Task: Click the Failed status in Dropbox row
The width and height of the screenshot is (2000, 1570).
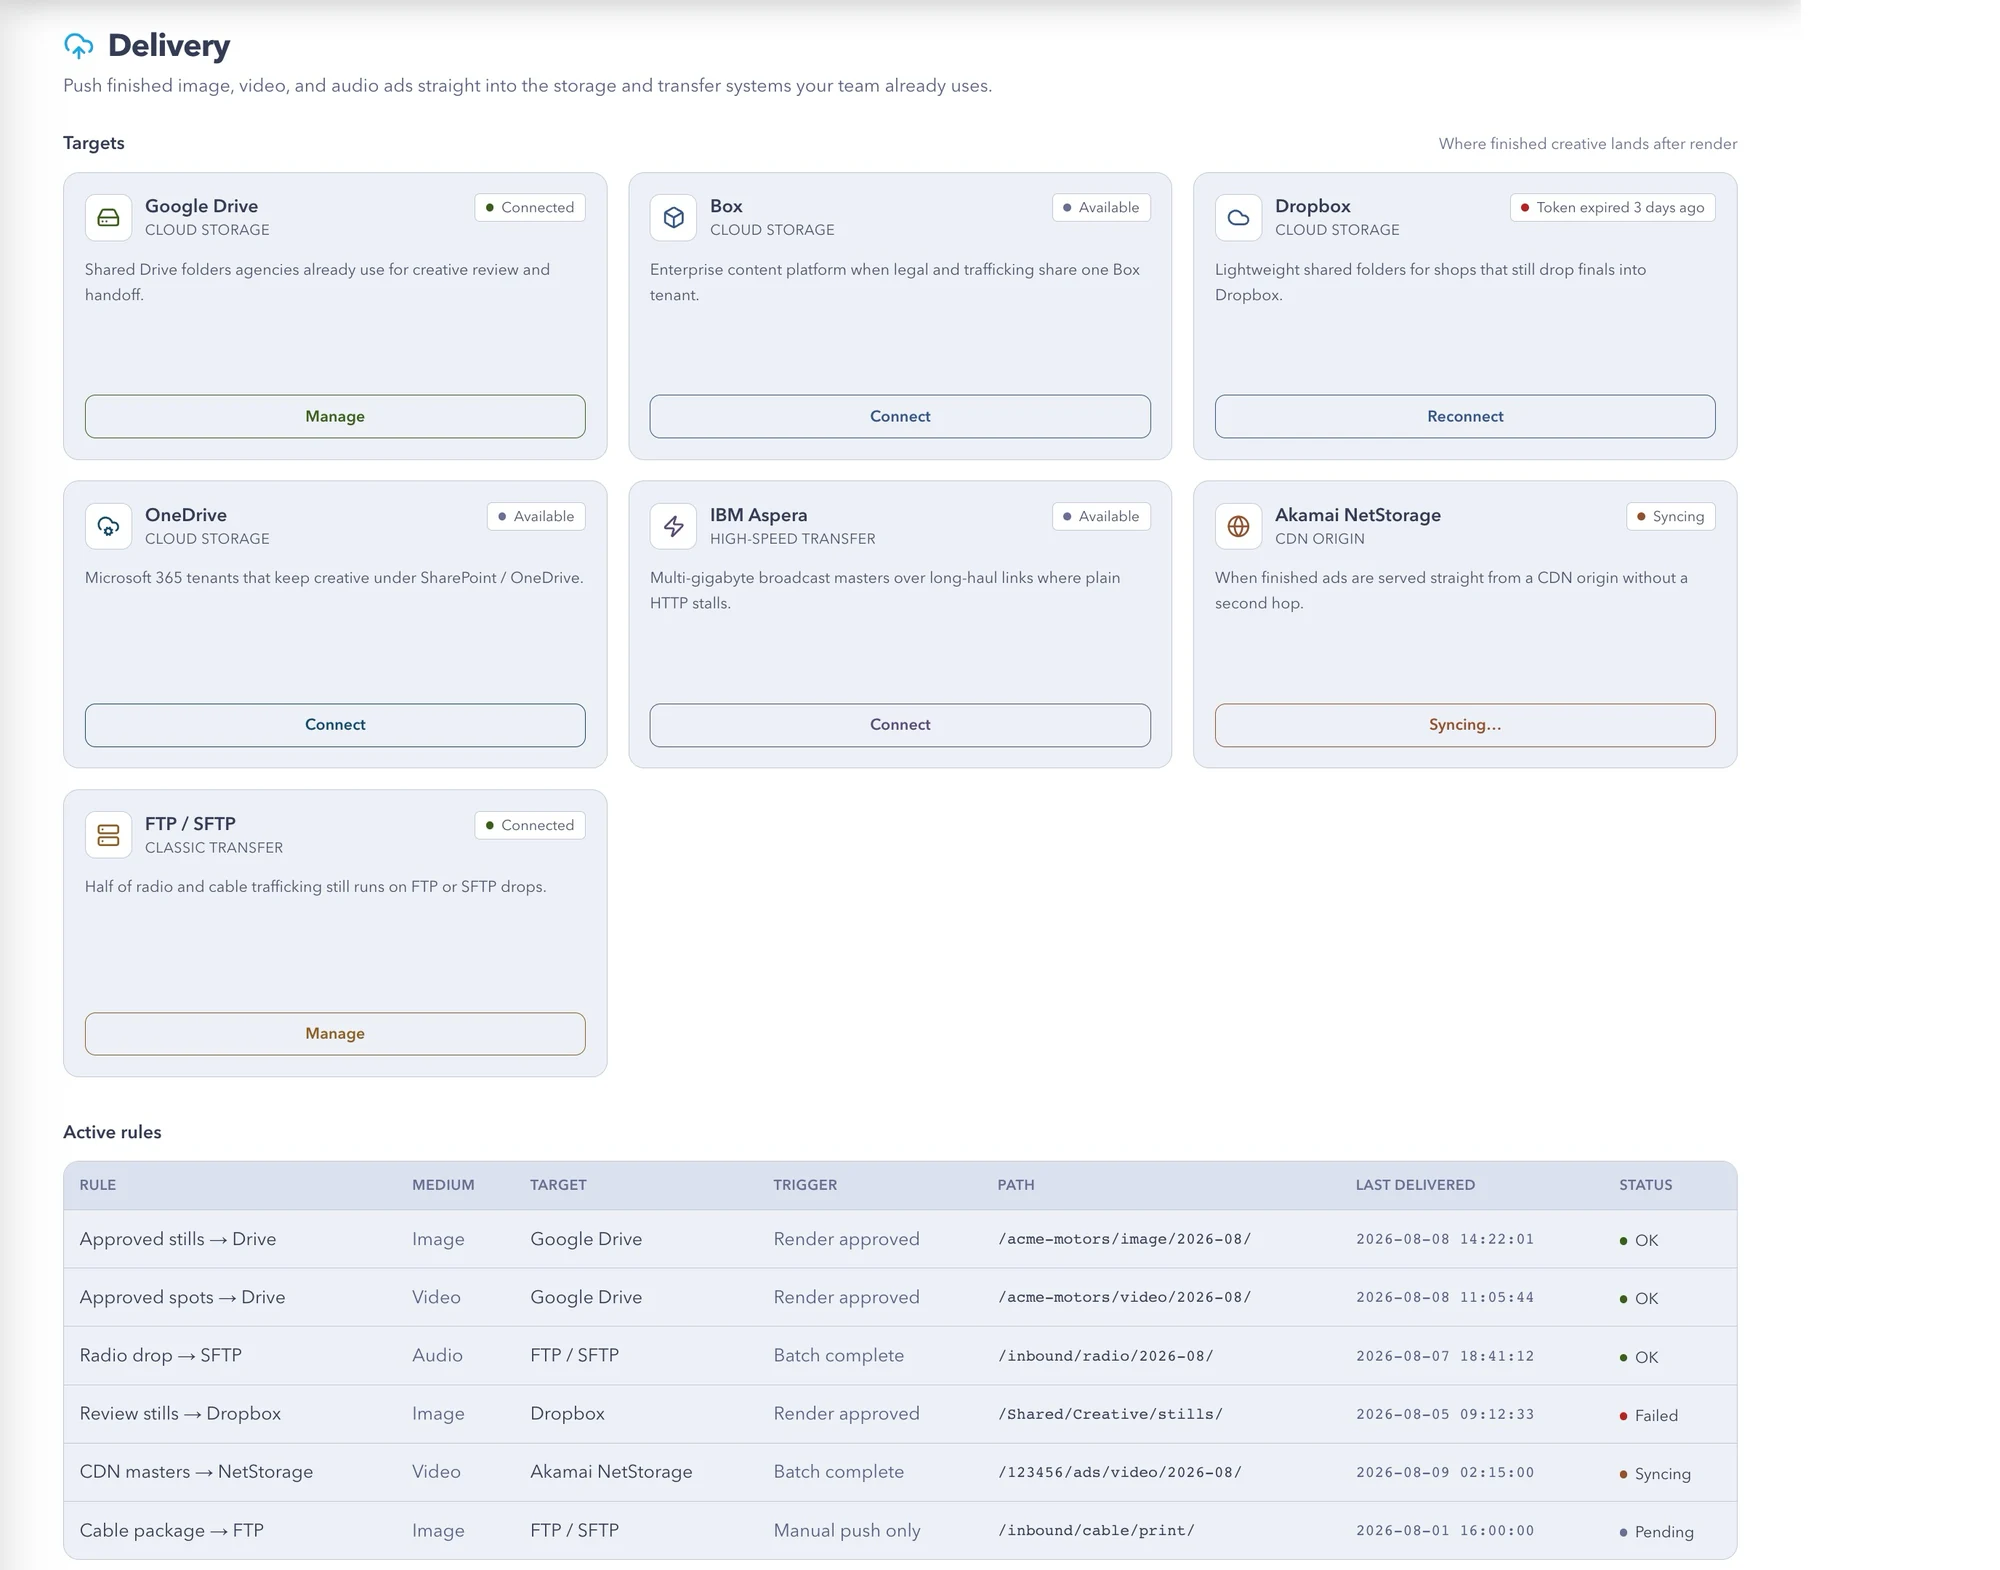Action: tap(1649, 1416)
